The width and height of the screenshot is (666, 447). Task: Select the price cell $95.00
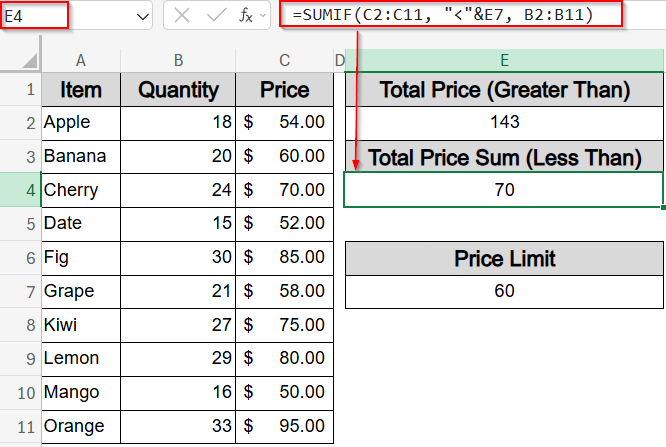(x=284, y=427)
